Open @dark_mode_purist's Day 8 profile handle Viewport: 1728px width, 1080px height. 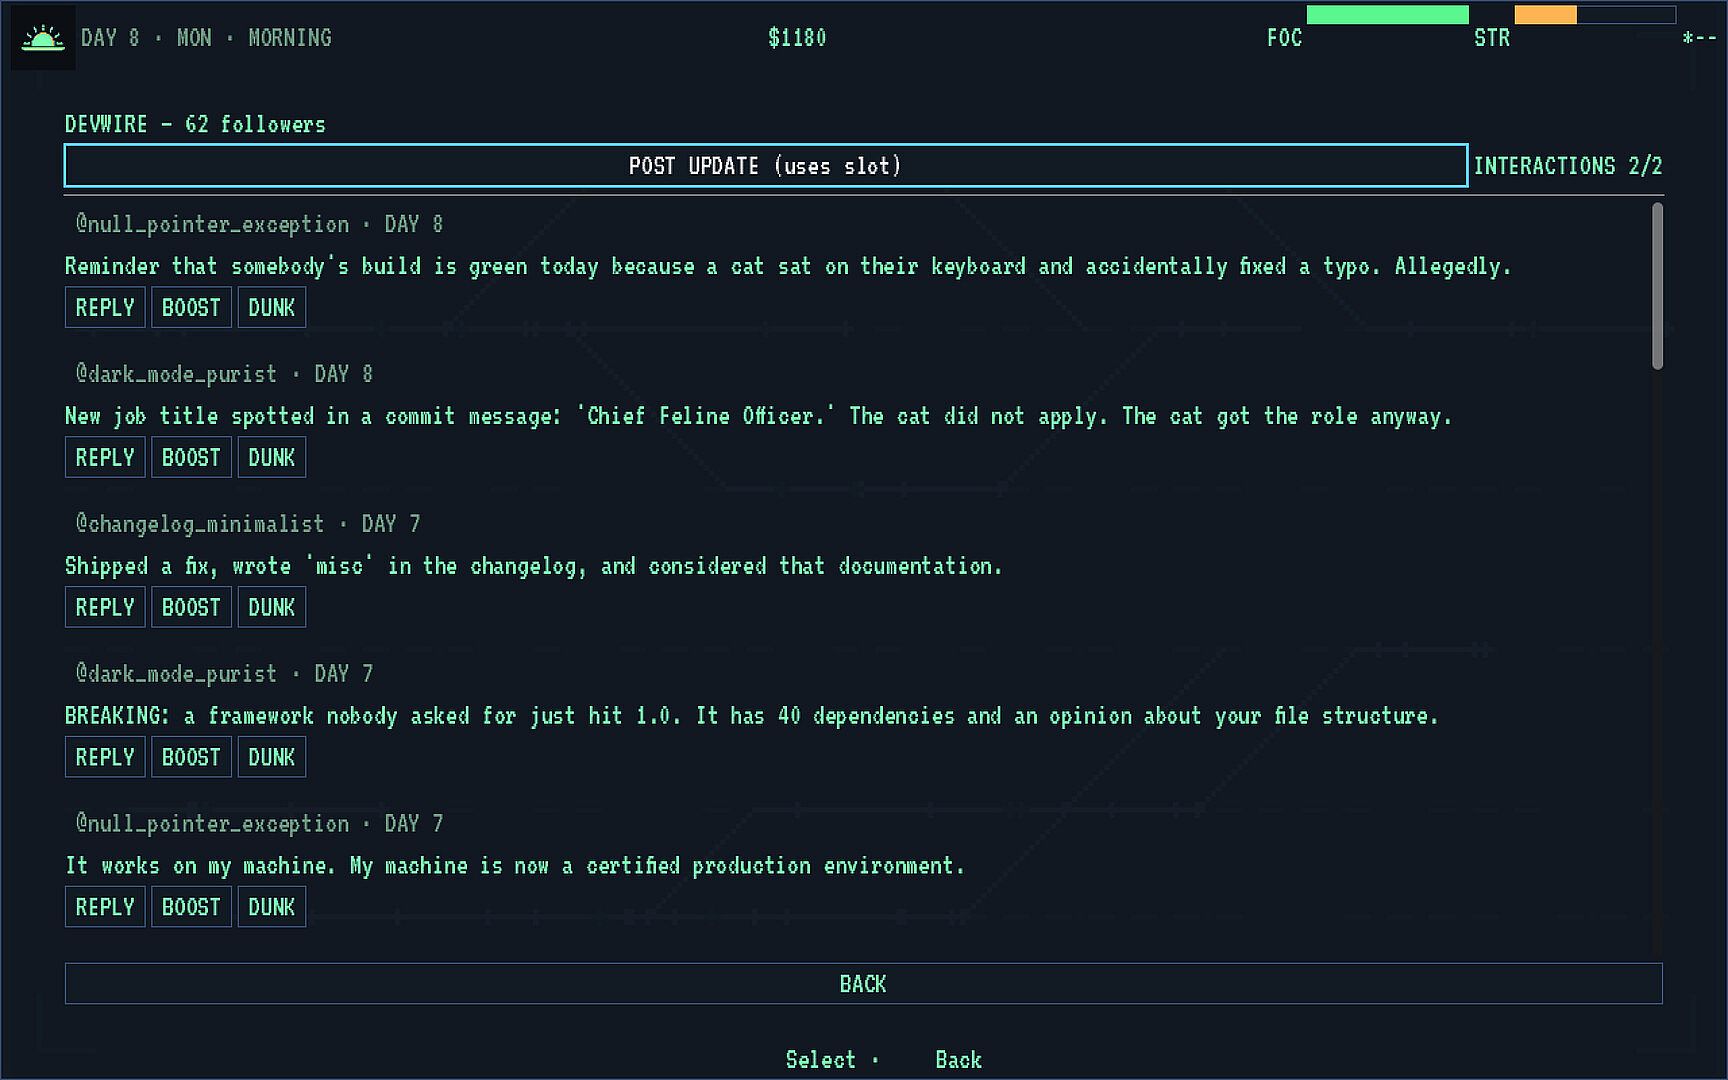[x=176, y=374]
